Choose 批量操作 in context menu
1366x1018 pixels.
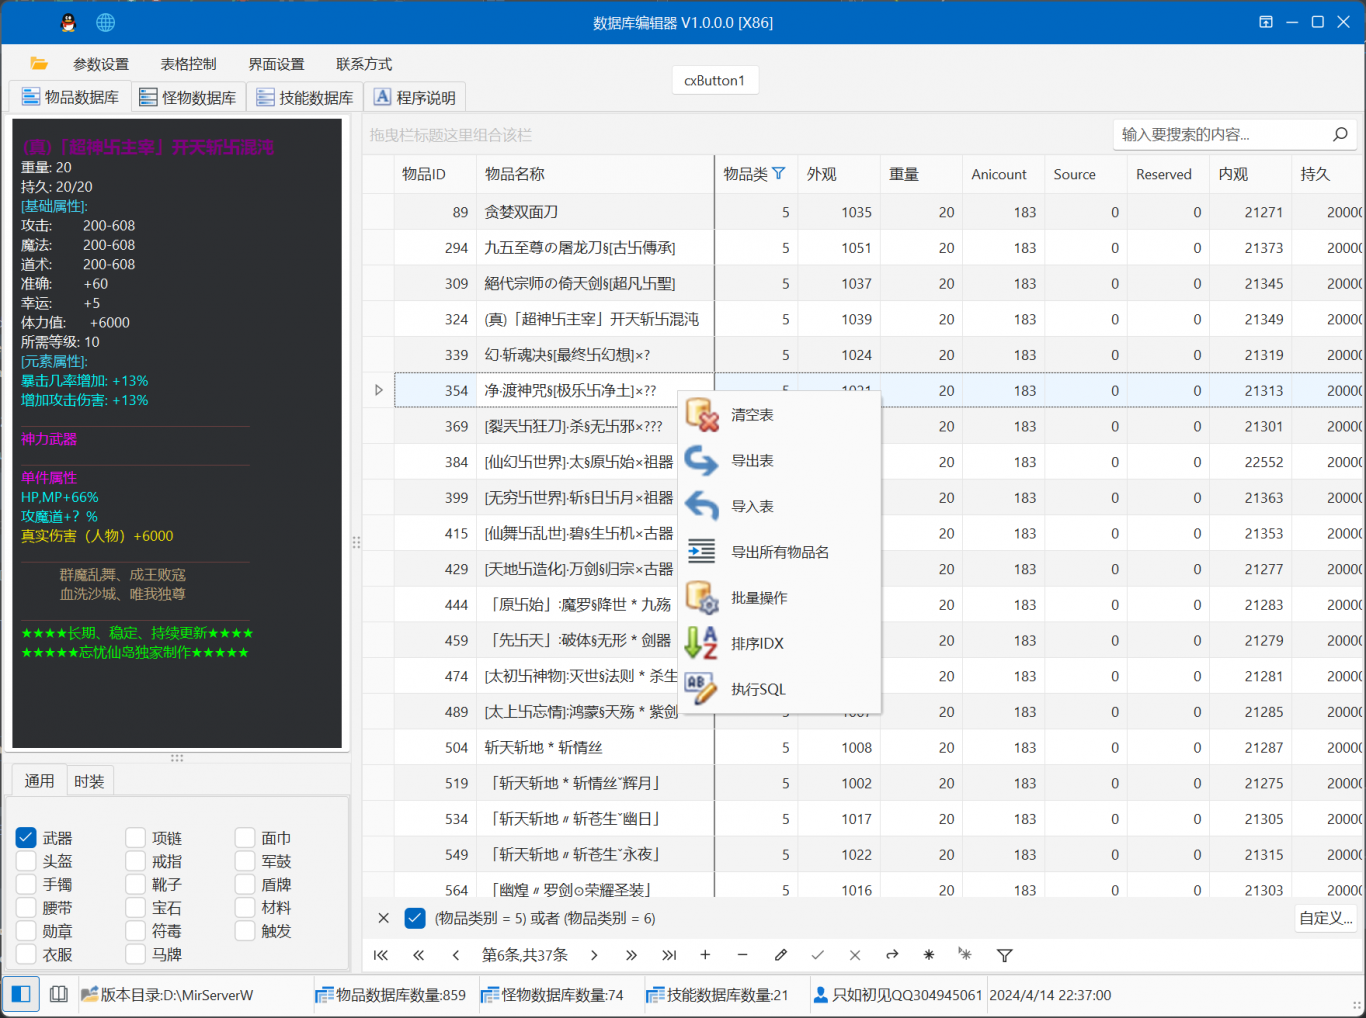pyautogui.click(x=780, y=598)
